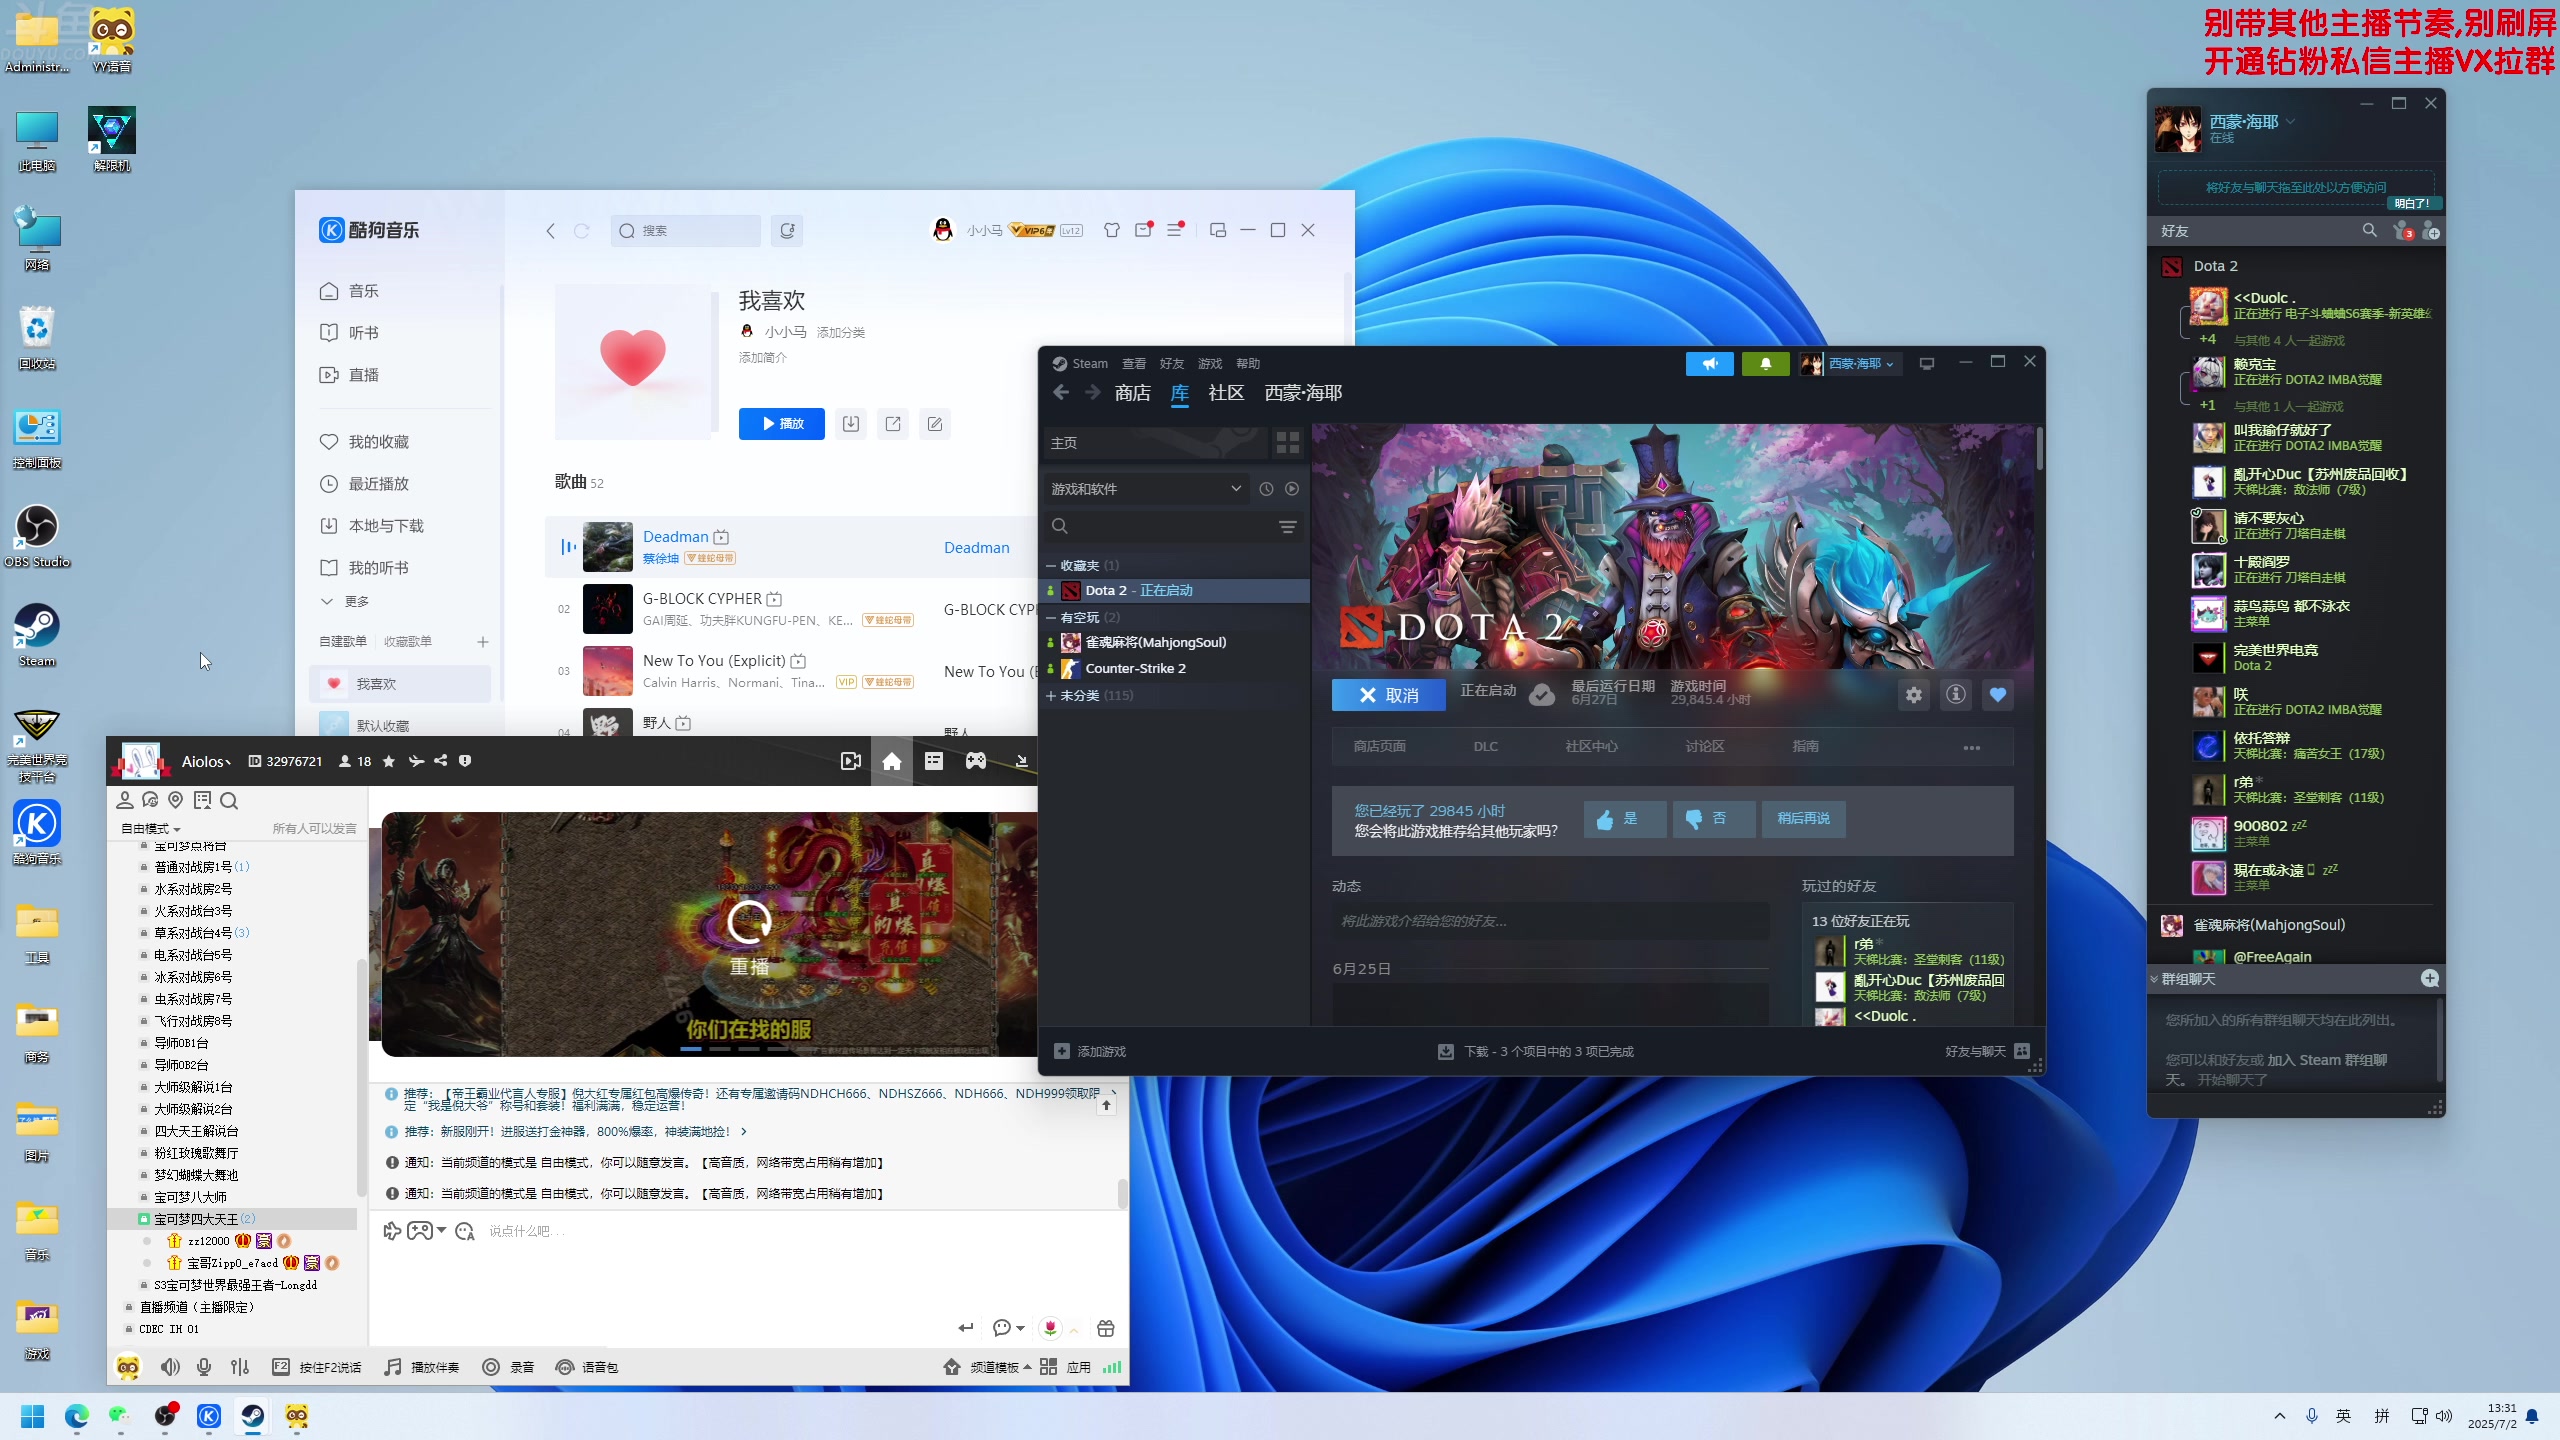Open 自由模式 dropdown in YY
This screenshot has width=2560, height=1440.
(x=151, y=829)
